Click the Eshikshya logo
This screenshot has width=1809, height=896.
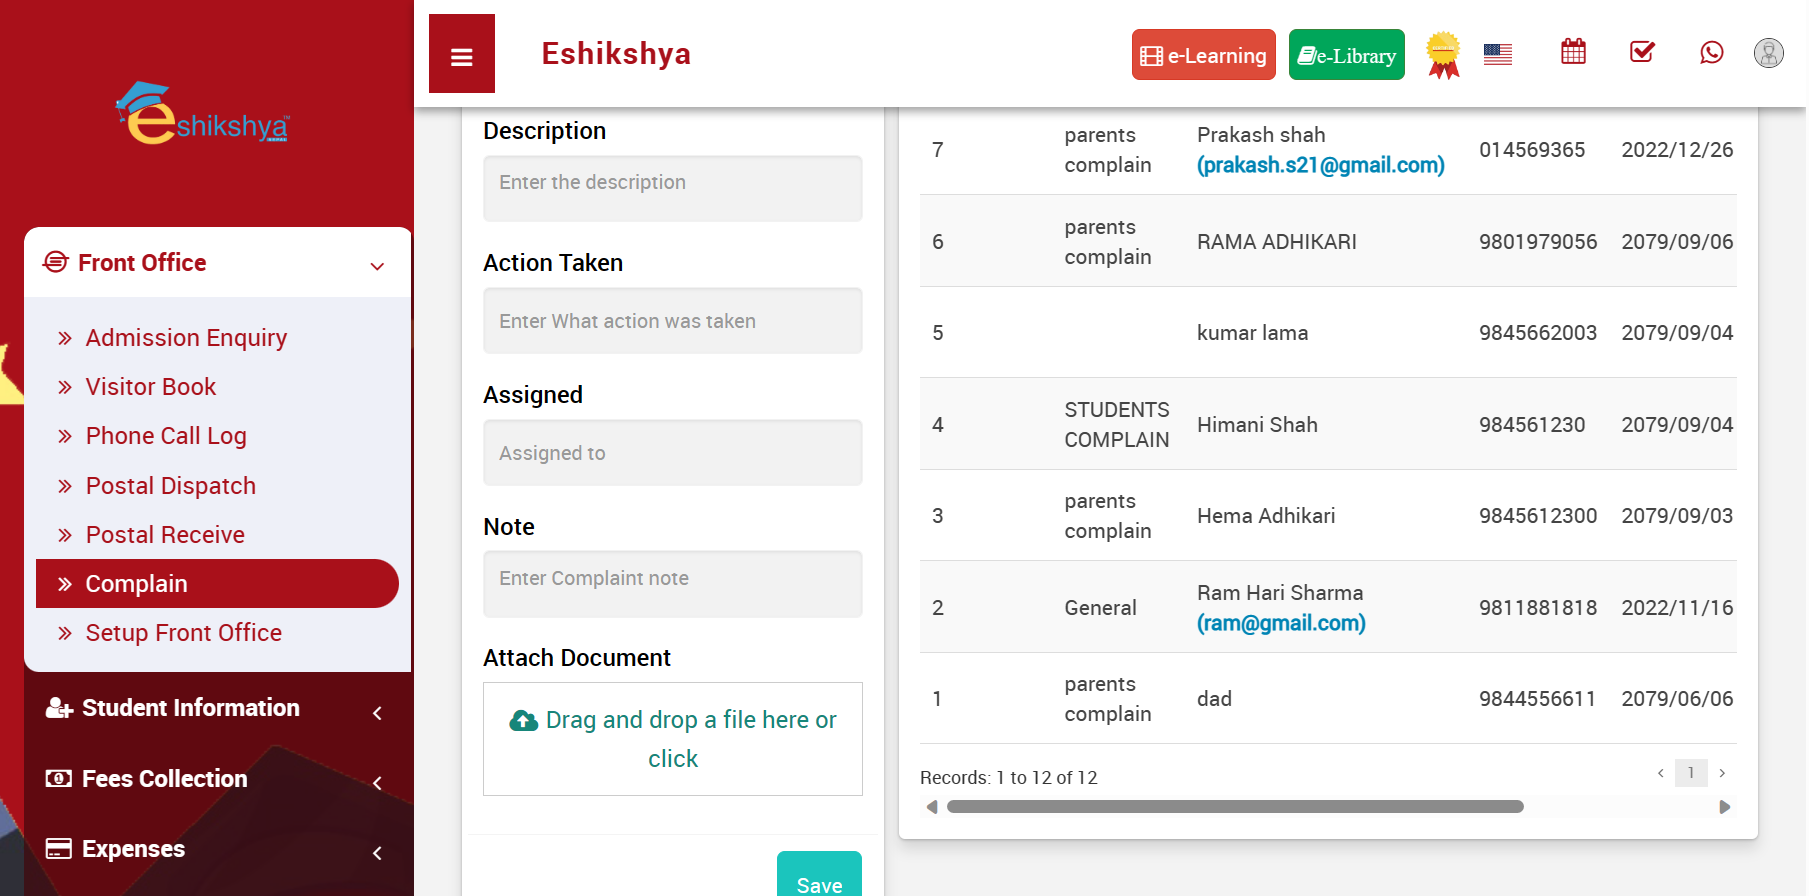[204, 115]
